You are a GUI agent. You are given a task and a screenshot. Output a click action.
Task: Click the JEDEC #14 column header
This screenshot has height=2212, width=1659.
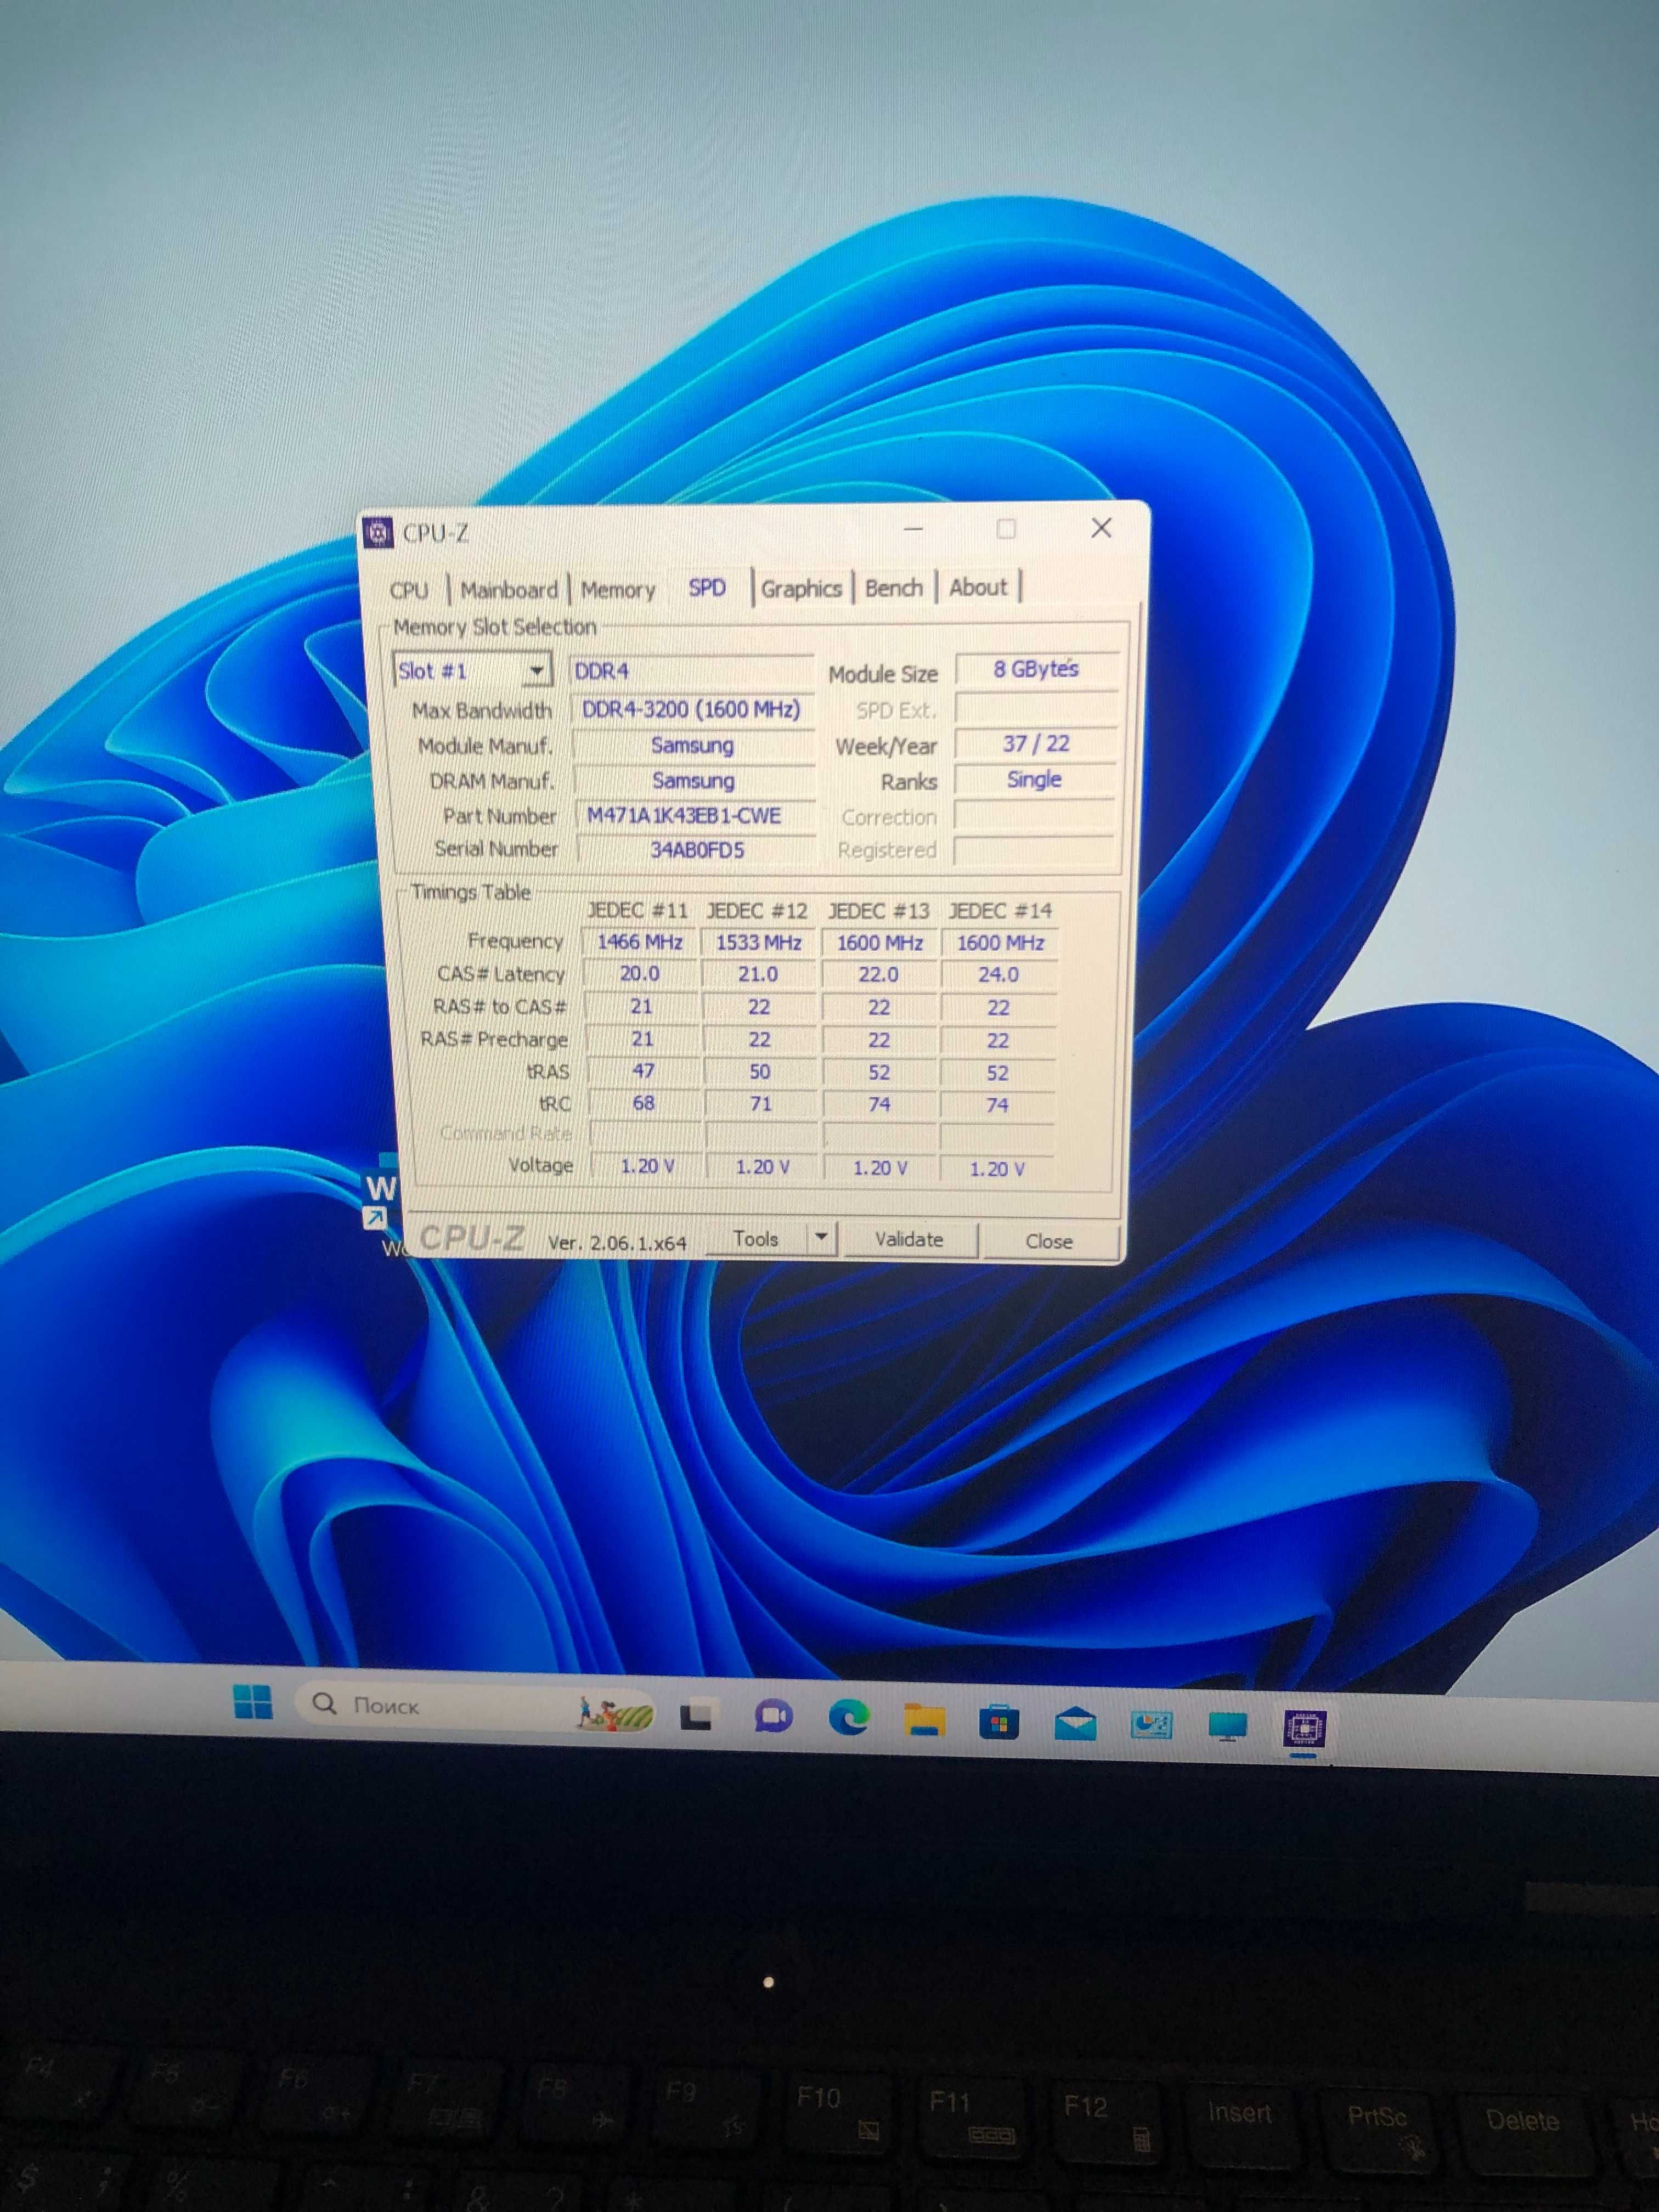pos(1000,911)
